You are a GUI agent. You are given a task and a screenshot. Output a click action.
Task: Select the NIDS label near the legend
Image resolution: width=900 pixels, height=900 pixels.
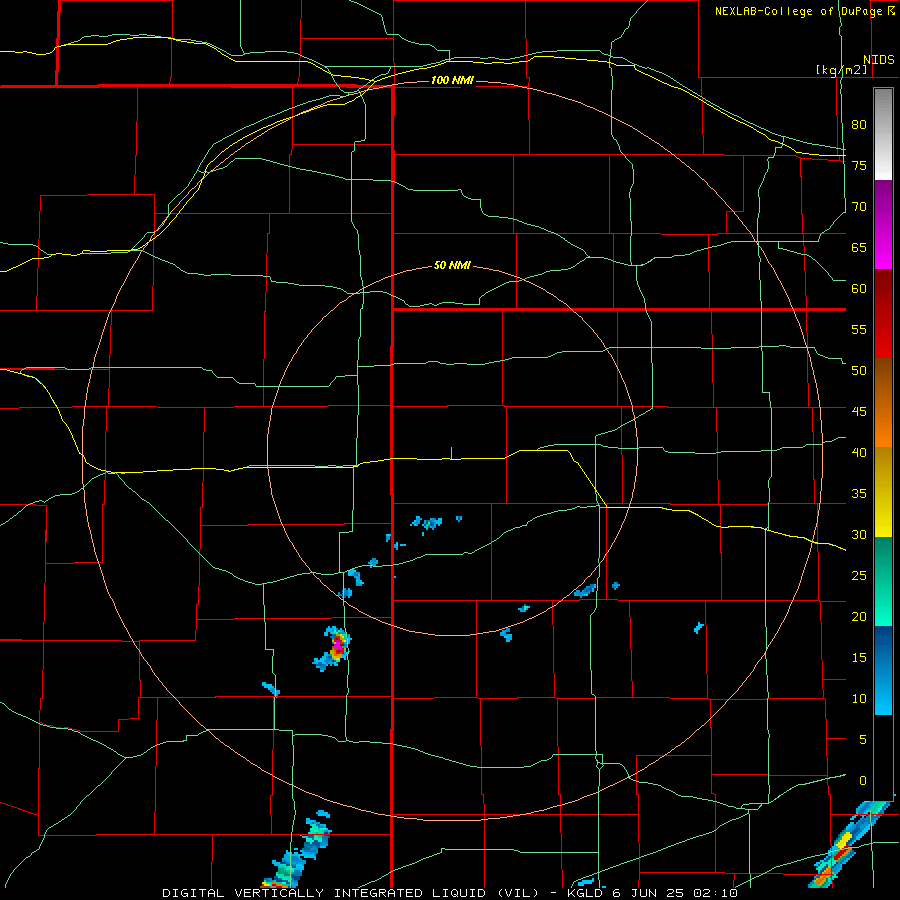coord(878,60)
